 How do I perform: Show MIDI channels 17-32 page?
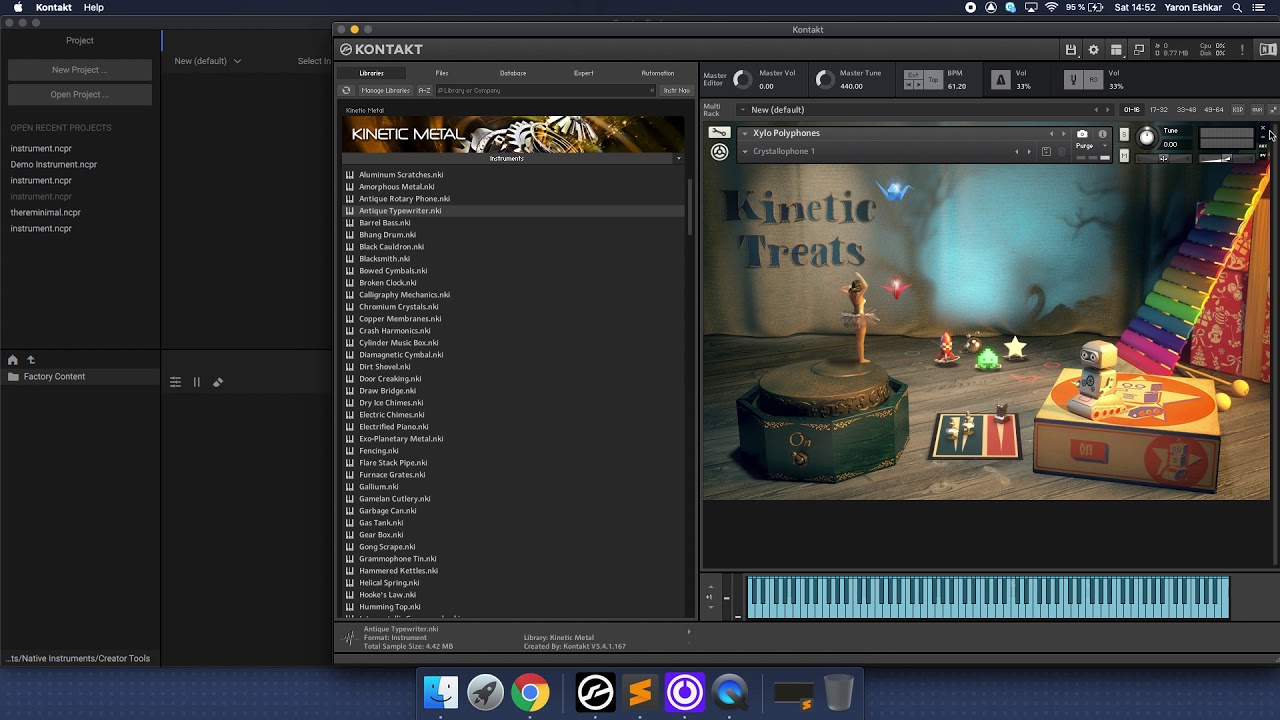(x=1159, y=110)
